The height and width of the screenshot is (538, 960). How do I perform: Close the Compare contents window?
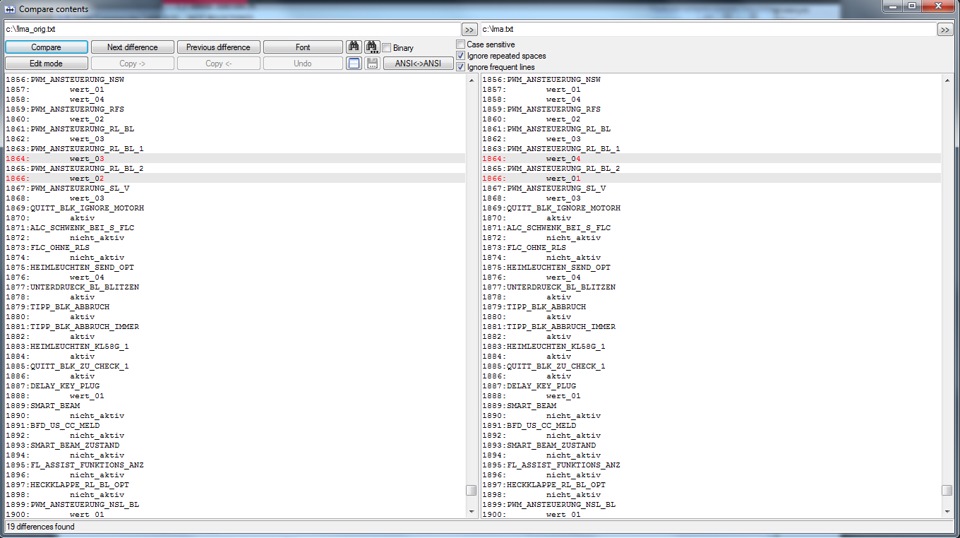coord(939,6)
